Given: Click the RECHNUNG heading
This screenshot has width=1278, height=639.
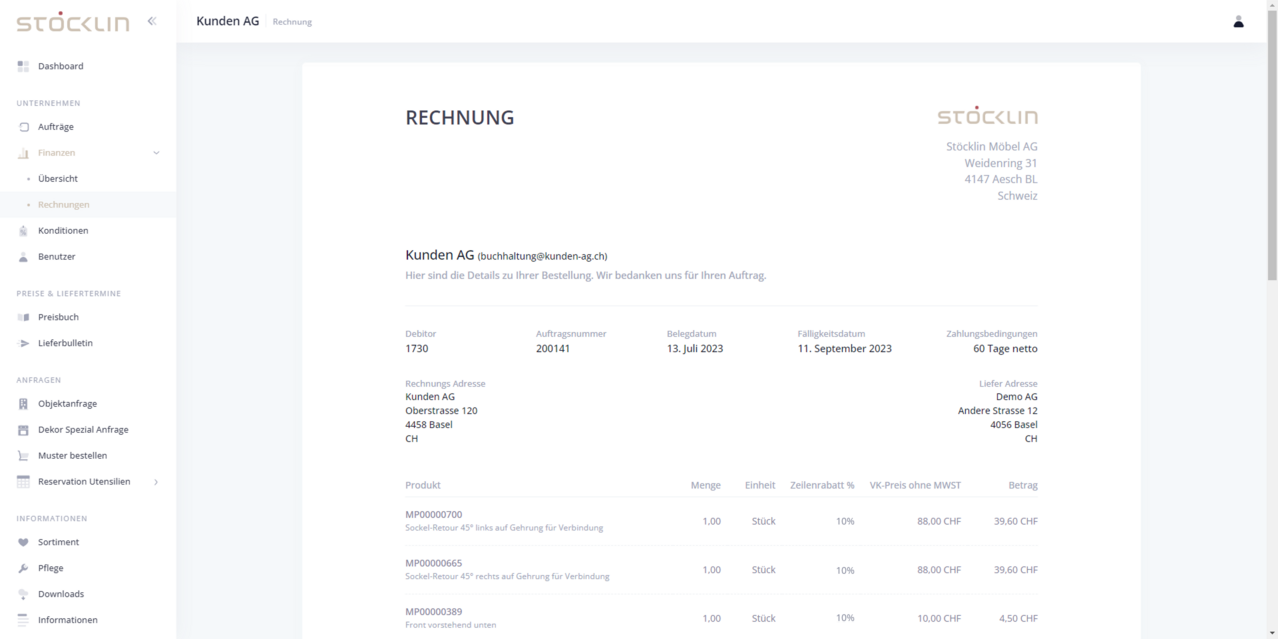Looking at the screenshot, I should (x=460, y=118).
